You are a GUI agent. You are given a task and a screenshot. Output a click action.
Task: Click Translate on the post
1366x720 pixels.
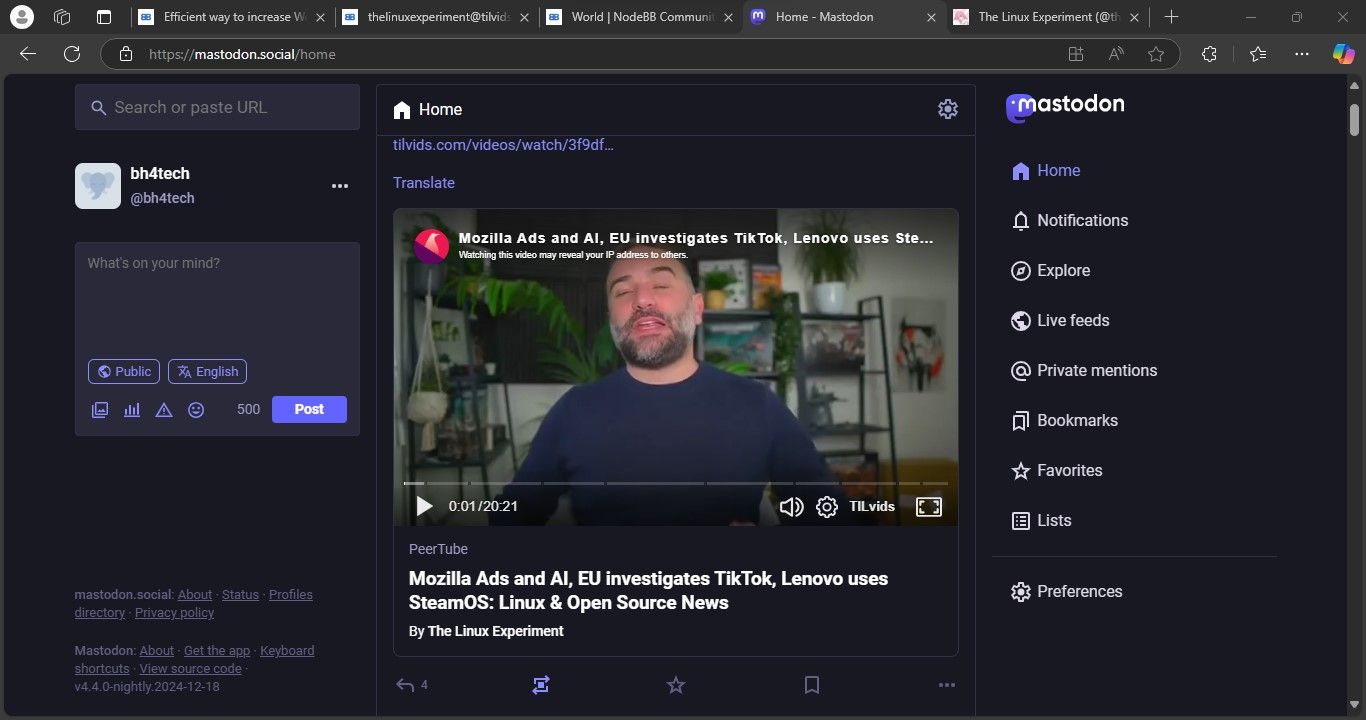point(424,183)
